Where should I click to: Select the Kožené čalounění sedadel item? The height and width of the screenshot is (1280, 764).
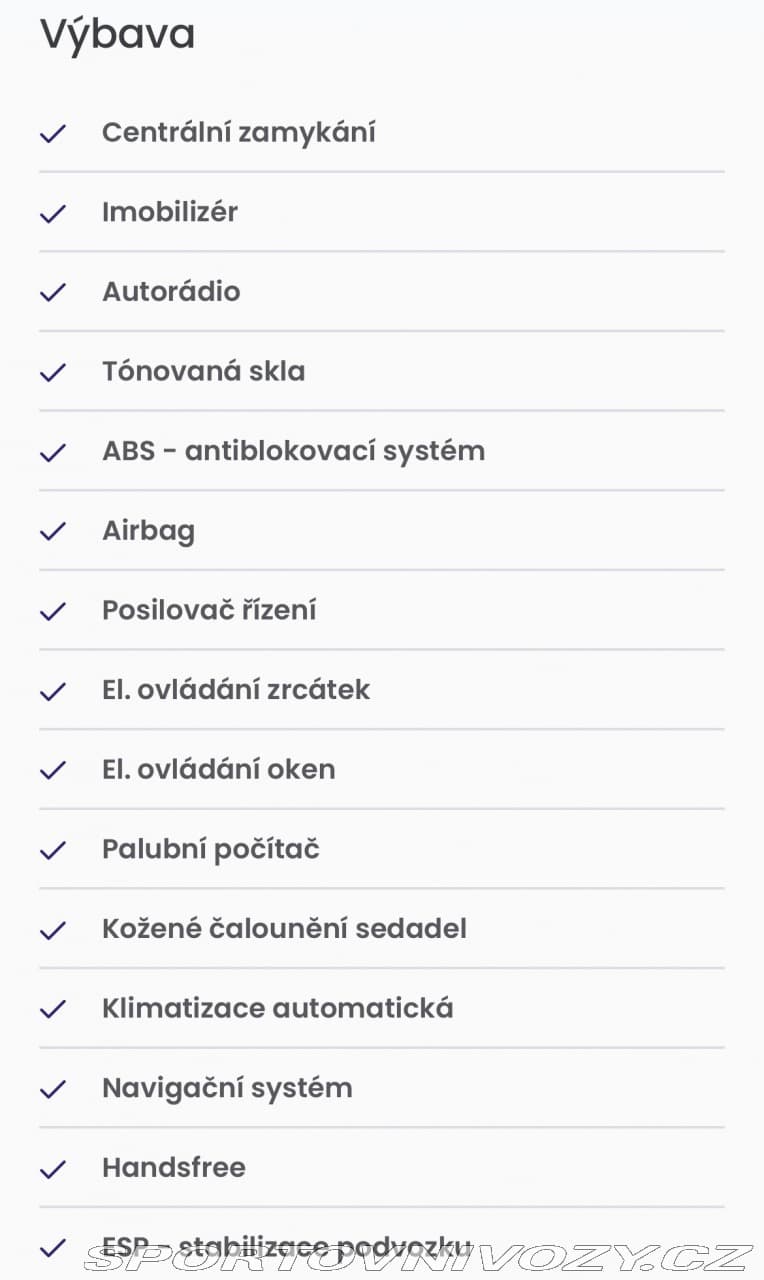click(382, 929)
